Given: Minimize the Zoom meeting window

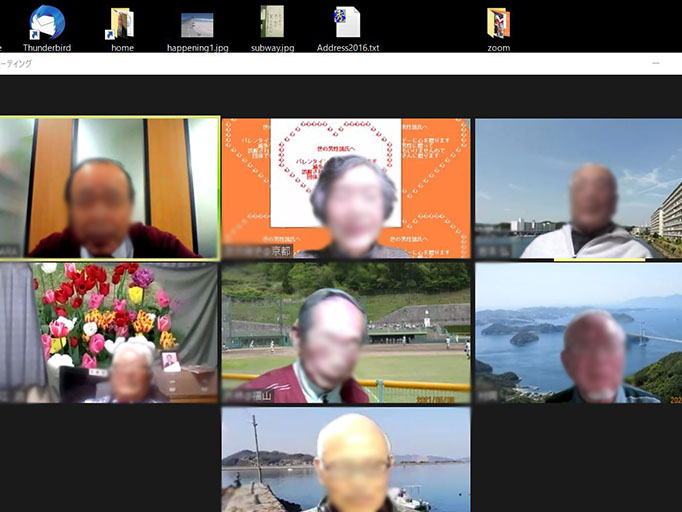Looking at the screenshot, I should pos(655,63).
